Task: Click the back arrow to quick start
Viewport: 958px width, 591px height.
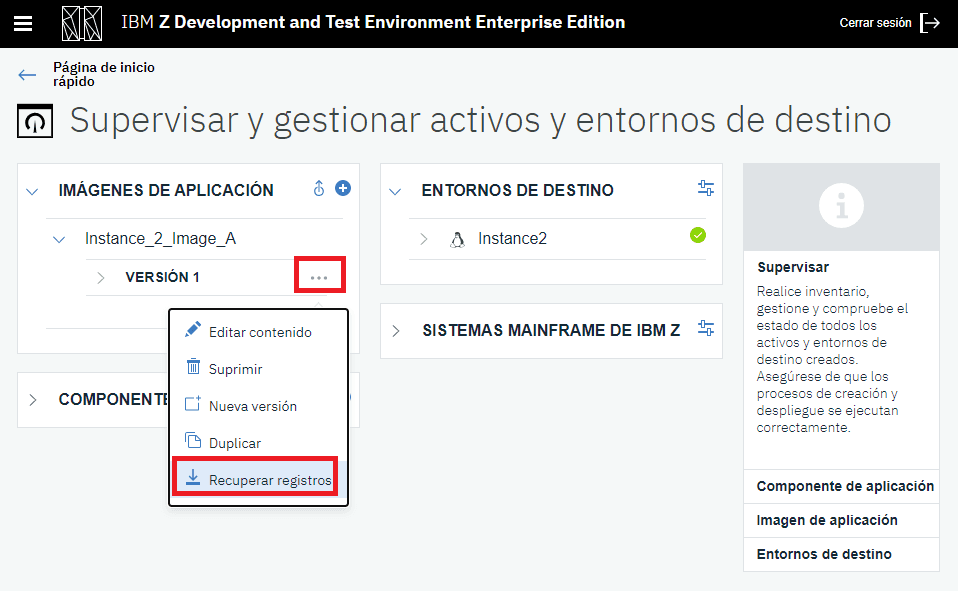Action: coord(27,75)
